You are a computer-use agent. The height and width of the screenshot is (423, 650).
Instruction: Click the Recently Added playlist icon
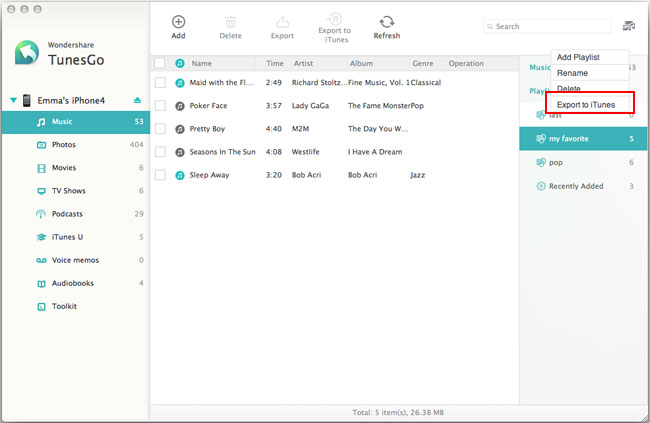[541, 186]
